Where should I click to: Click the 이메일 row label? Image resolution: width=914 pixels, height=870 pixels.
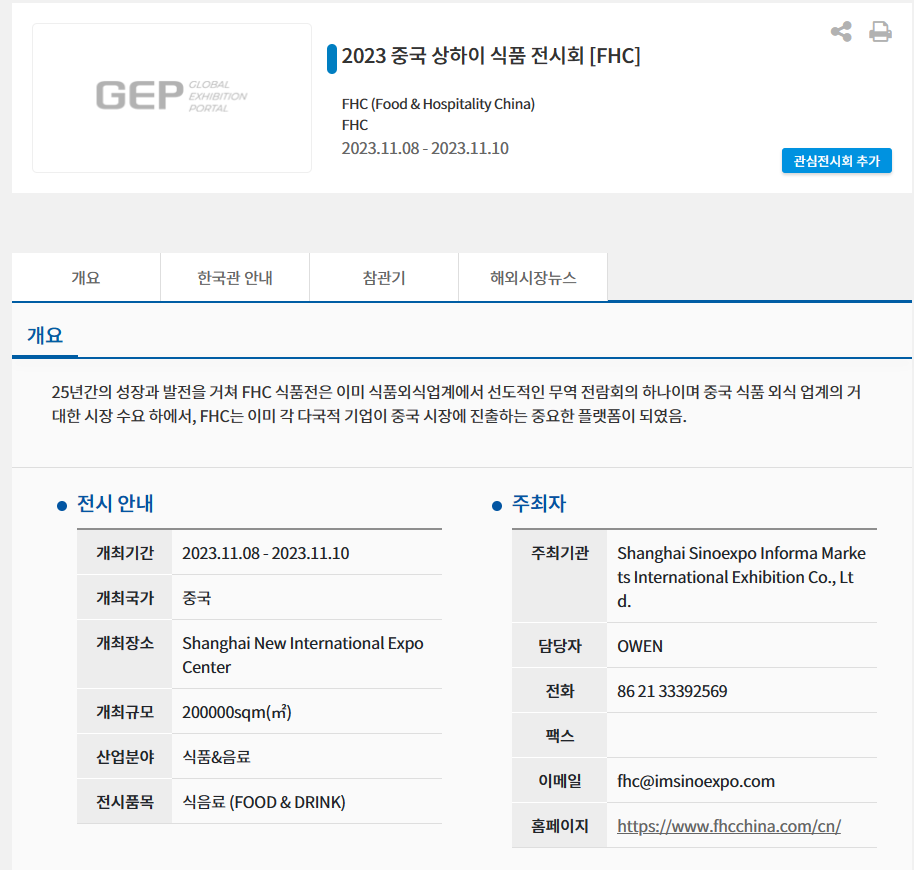(x=560, y=781)
